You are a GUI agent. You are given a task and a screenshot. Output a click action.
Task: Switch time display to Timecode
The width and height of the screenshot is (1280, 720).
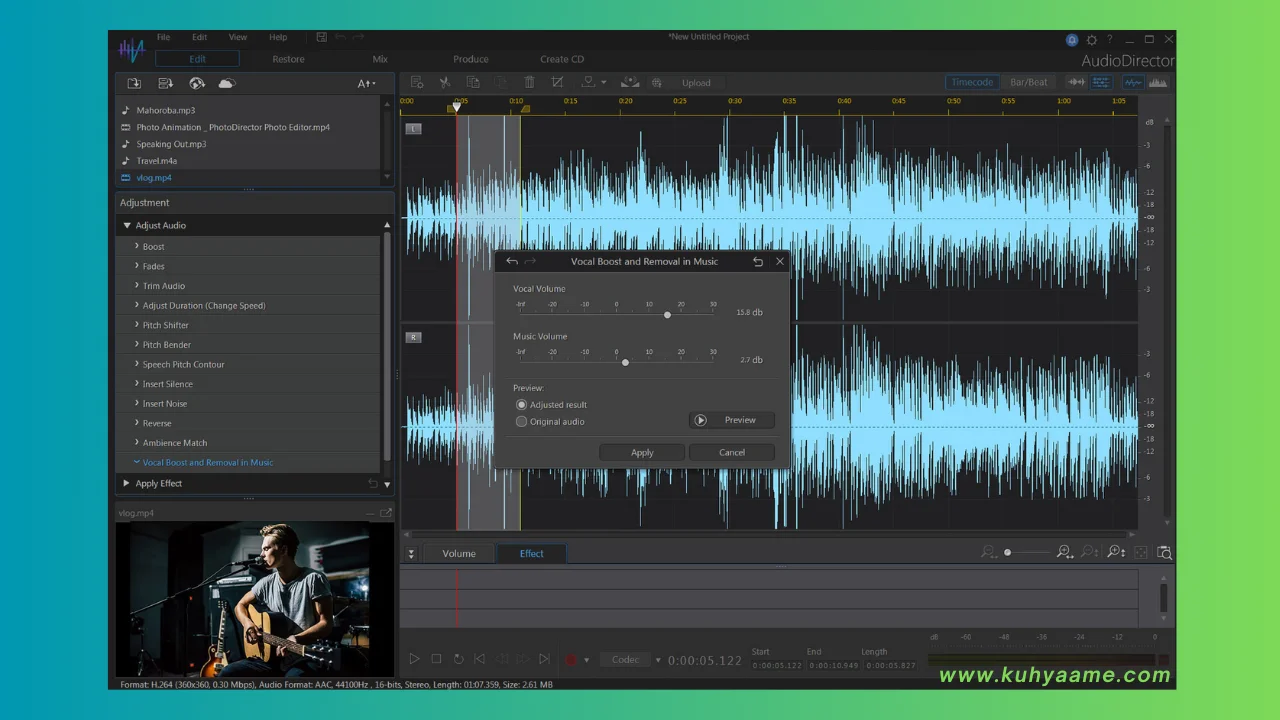pos(972,82)
